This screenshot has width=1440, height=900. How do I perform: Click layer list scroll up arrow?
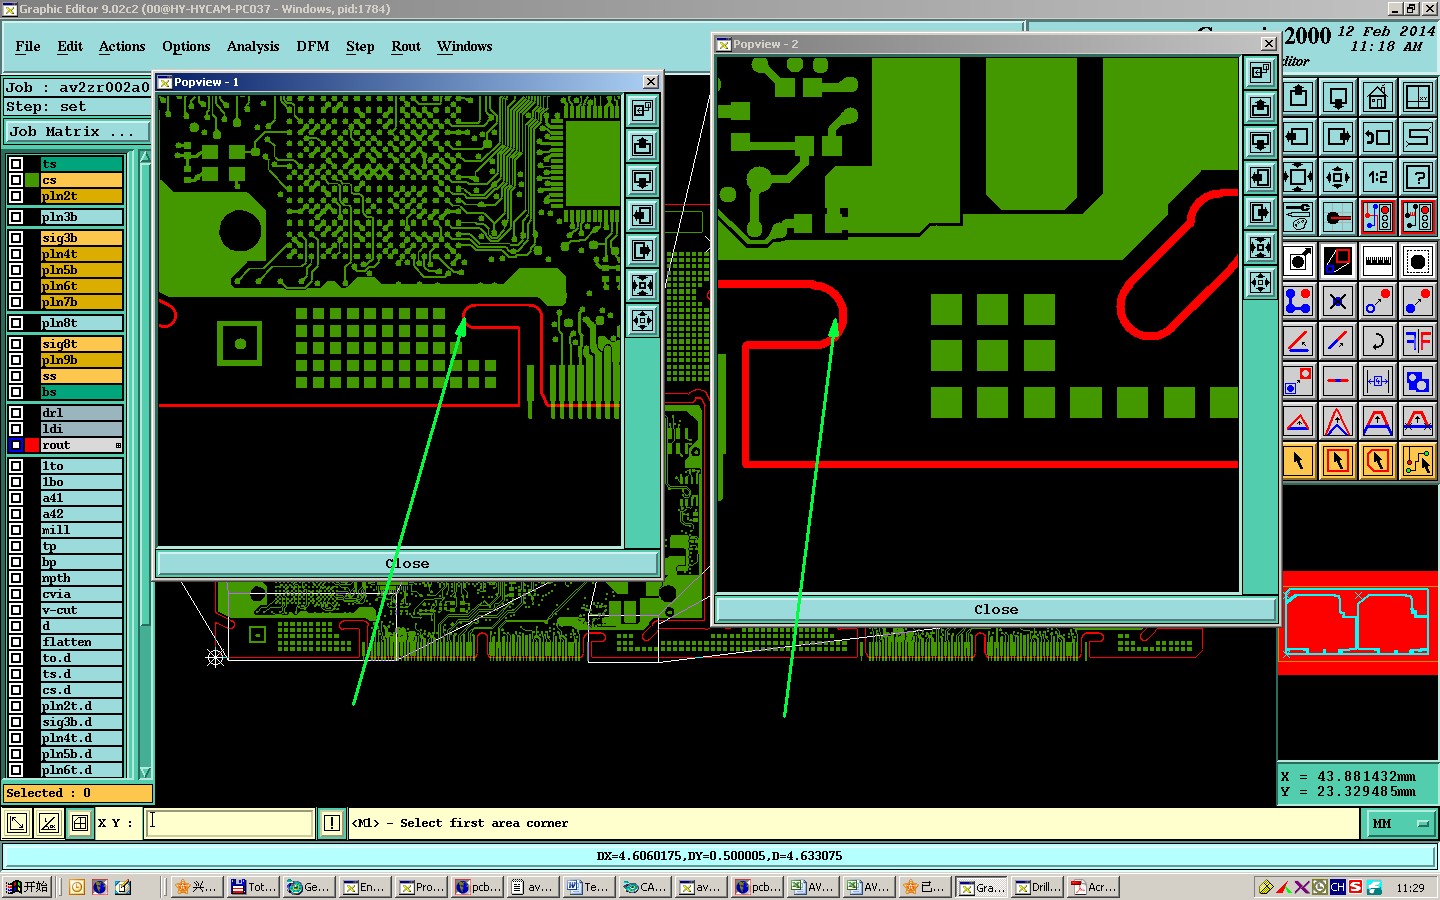point(145,158)
